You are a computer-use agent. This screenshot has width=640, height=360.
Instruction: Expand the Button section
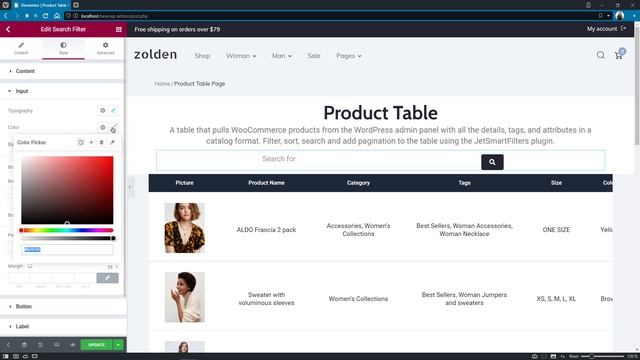(x=62, y=306)
